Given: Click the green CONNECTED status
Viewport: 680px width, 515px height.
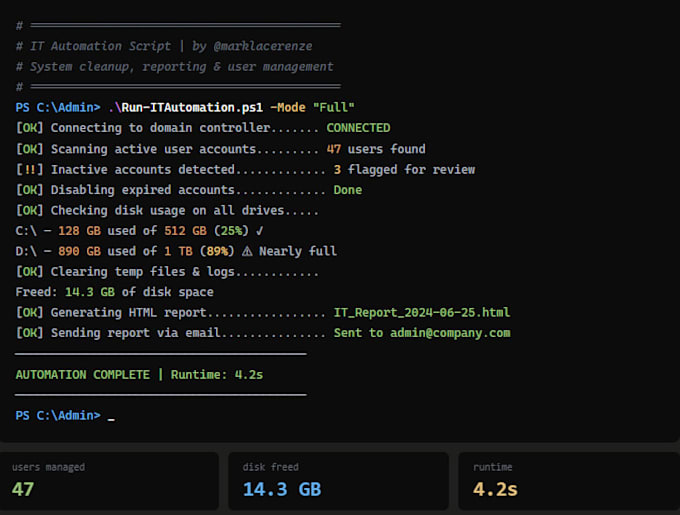Looking at the screenshot, I should click(358, 128).
